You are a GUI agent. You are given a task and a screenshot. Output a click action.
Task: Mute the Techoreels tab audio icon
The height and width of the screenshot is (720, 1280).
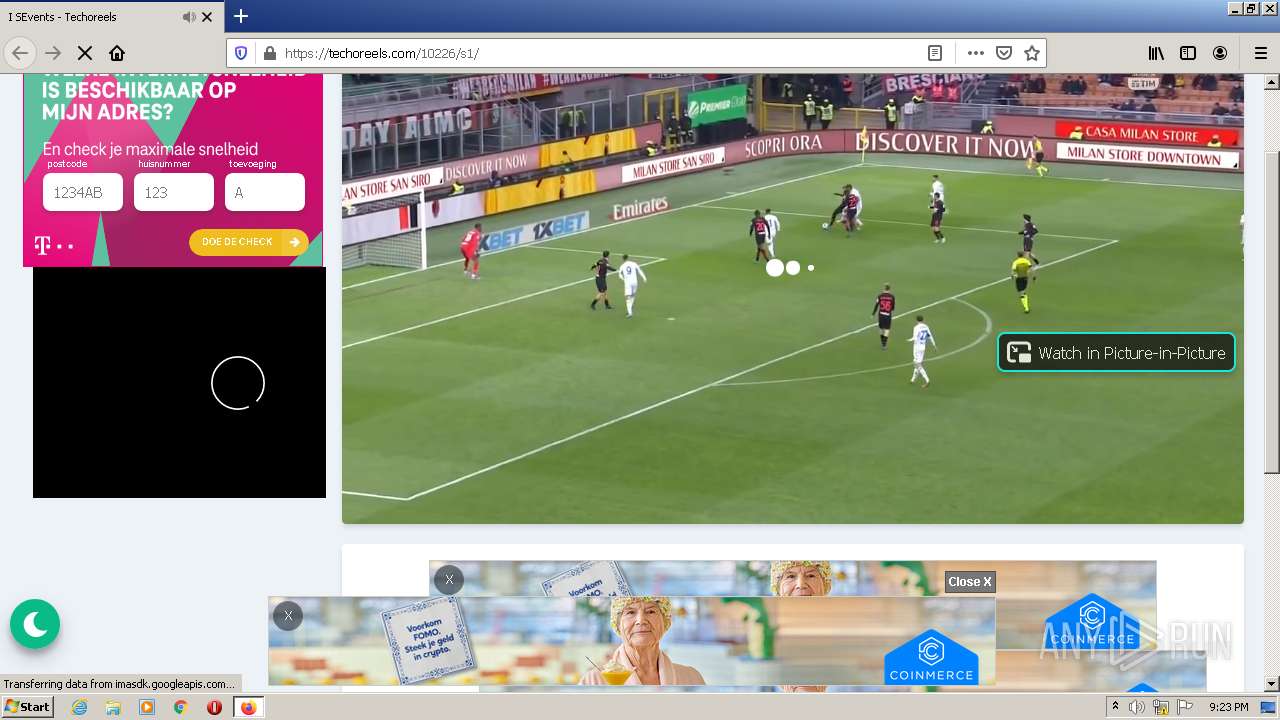[x=189, y=17]
